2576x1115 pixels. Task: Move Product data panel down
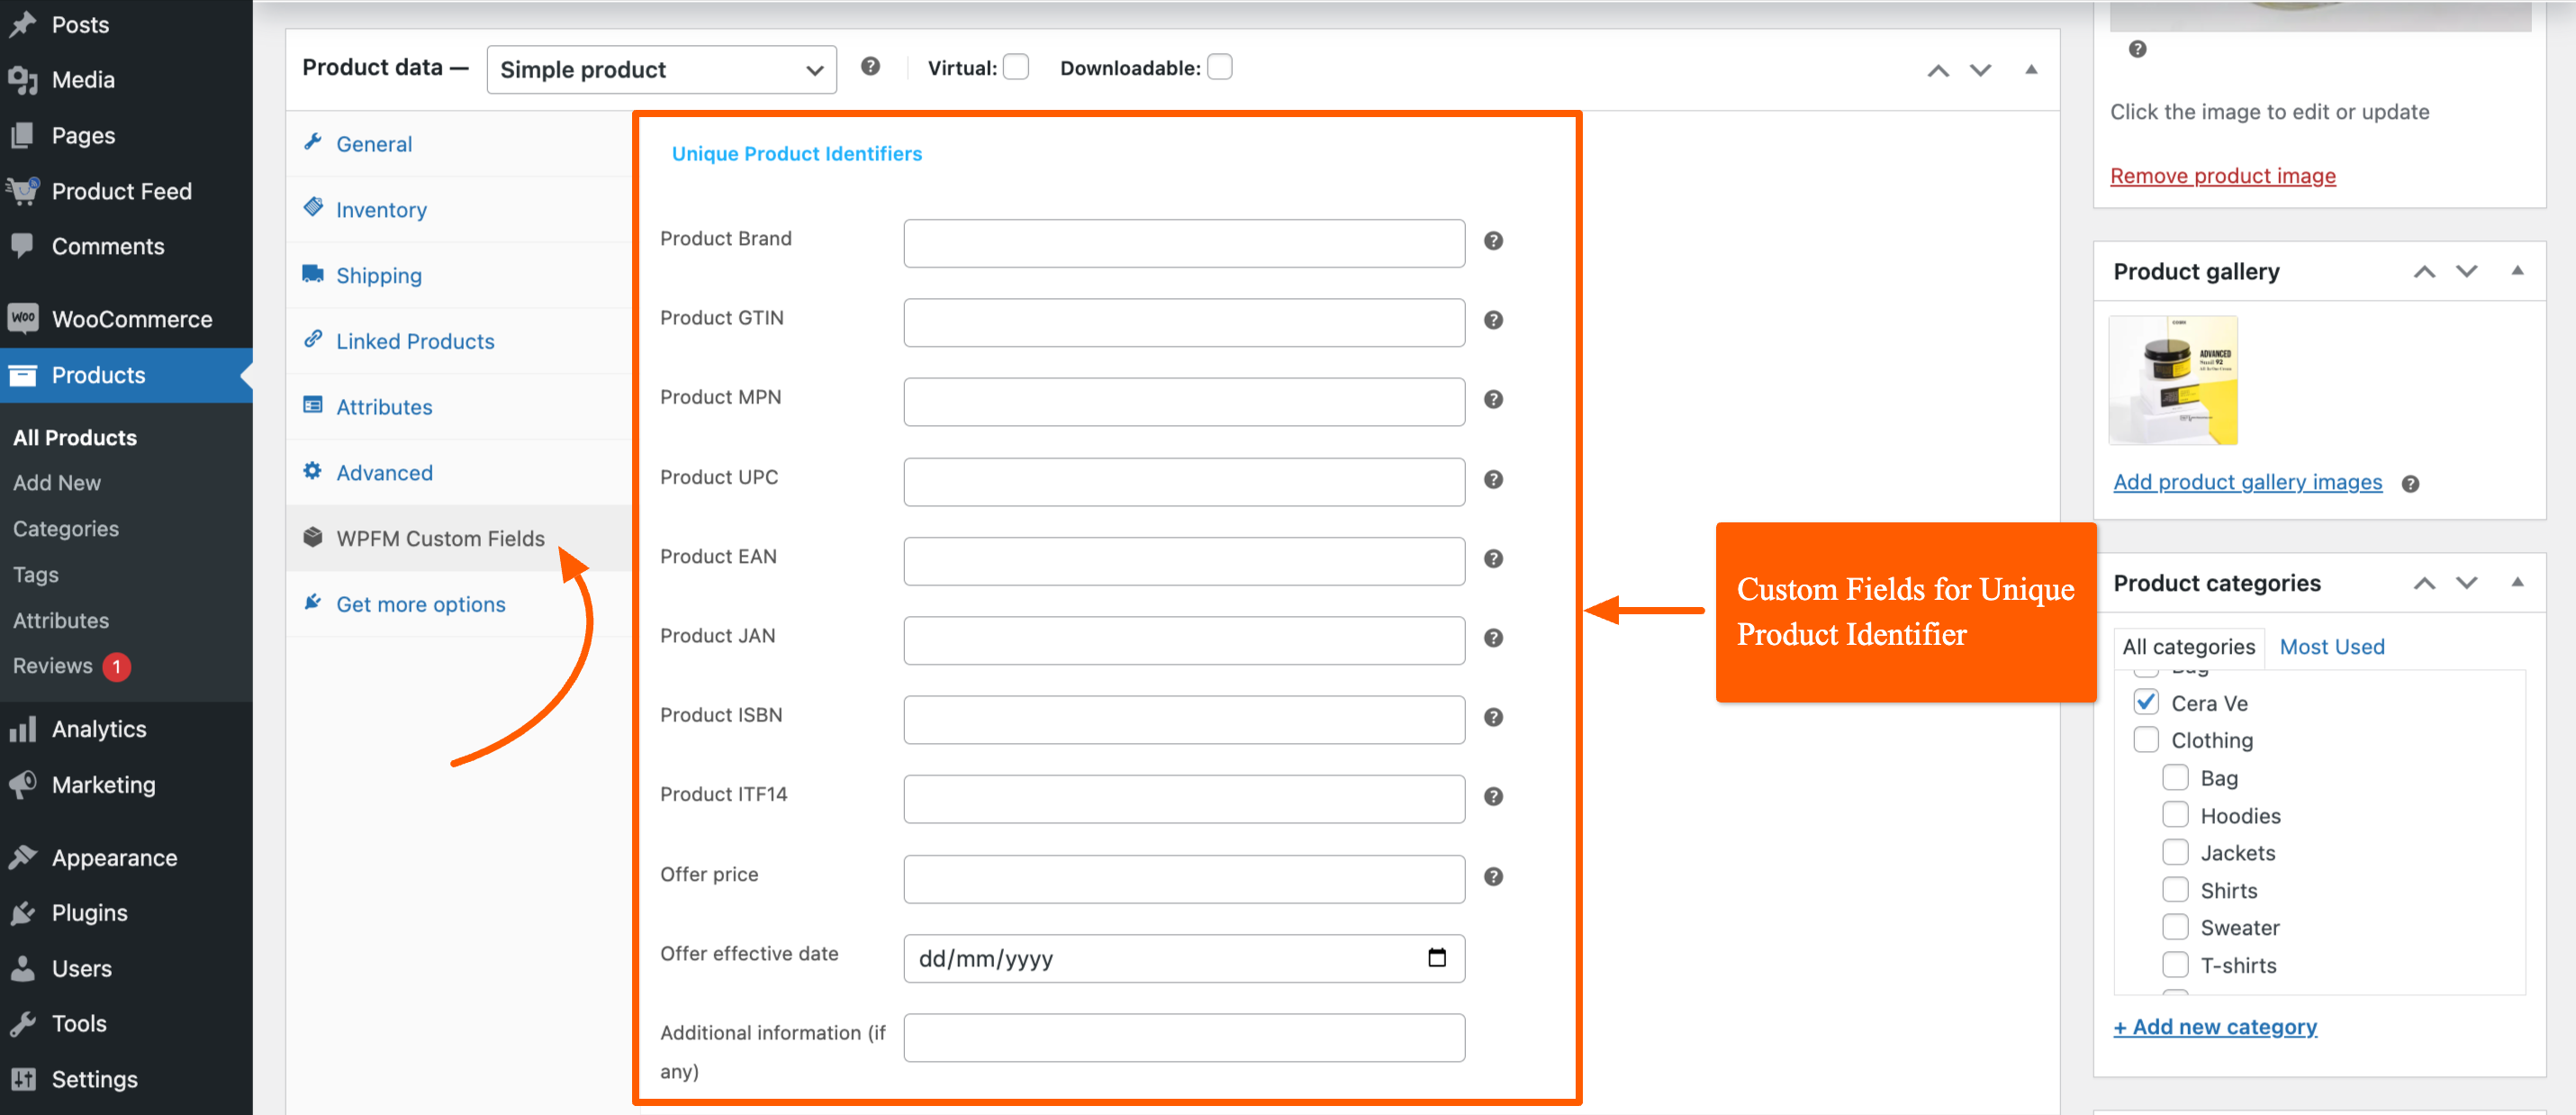pyautogui.click(x=1980, y=70)
